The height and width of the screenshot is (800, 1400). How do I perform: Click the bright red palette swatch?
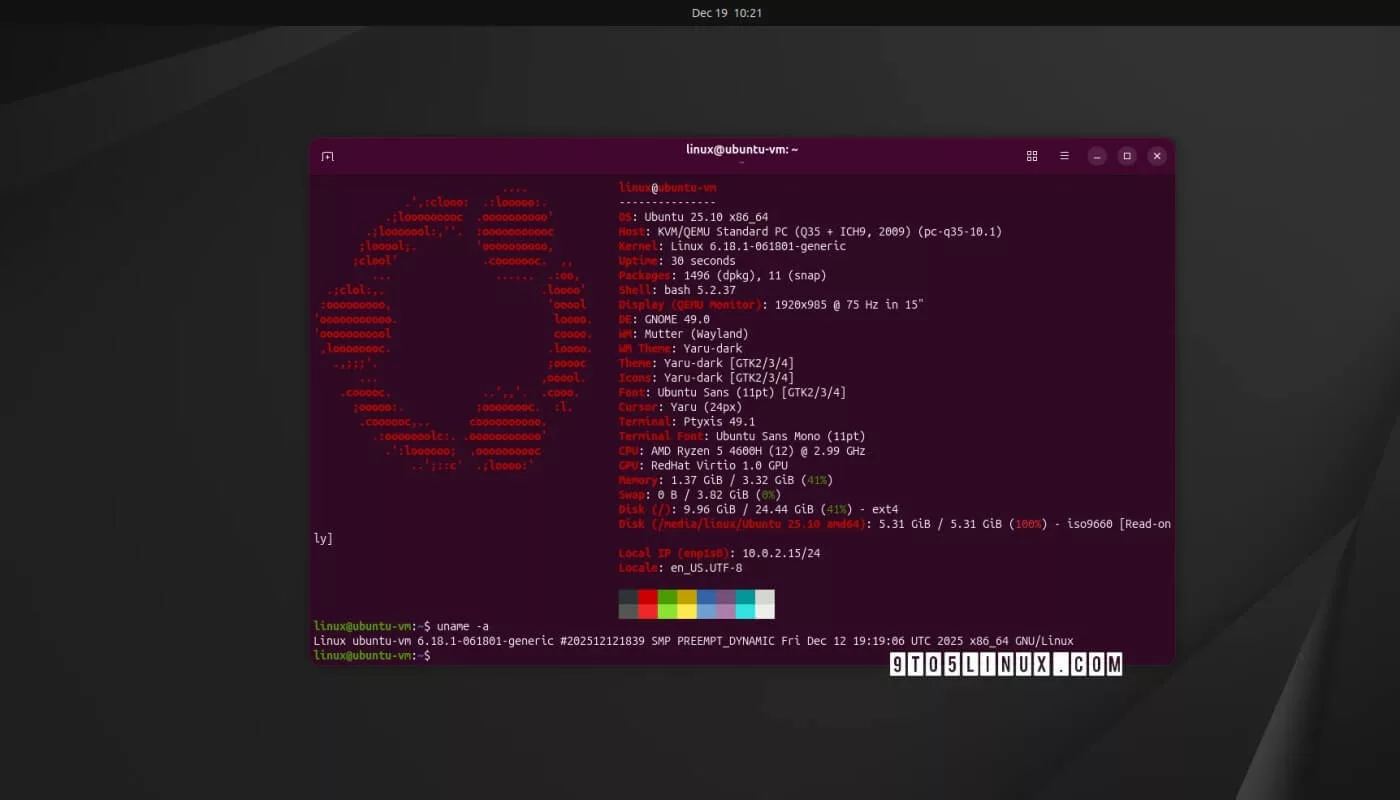click(648, 611)
